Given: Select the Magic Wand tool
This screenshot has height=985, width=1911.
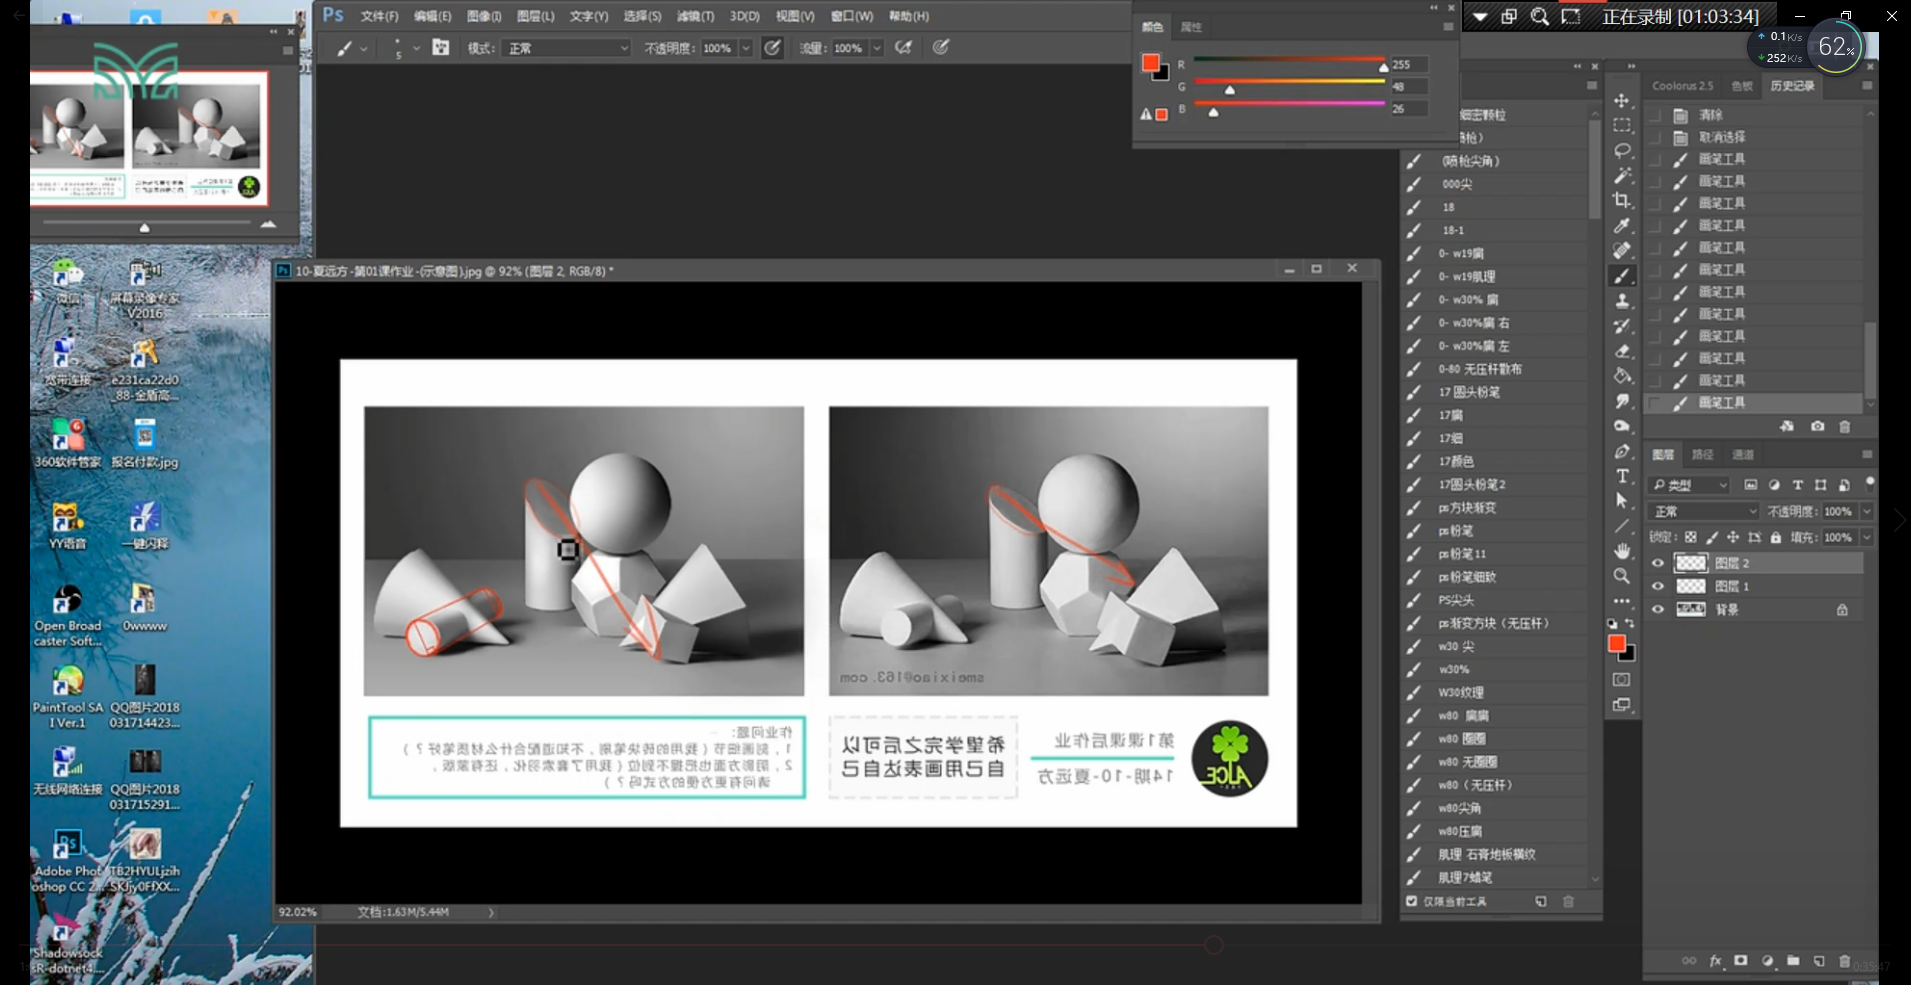Looking at the screenshot, I should pos(1622,176).
